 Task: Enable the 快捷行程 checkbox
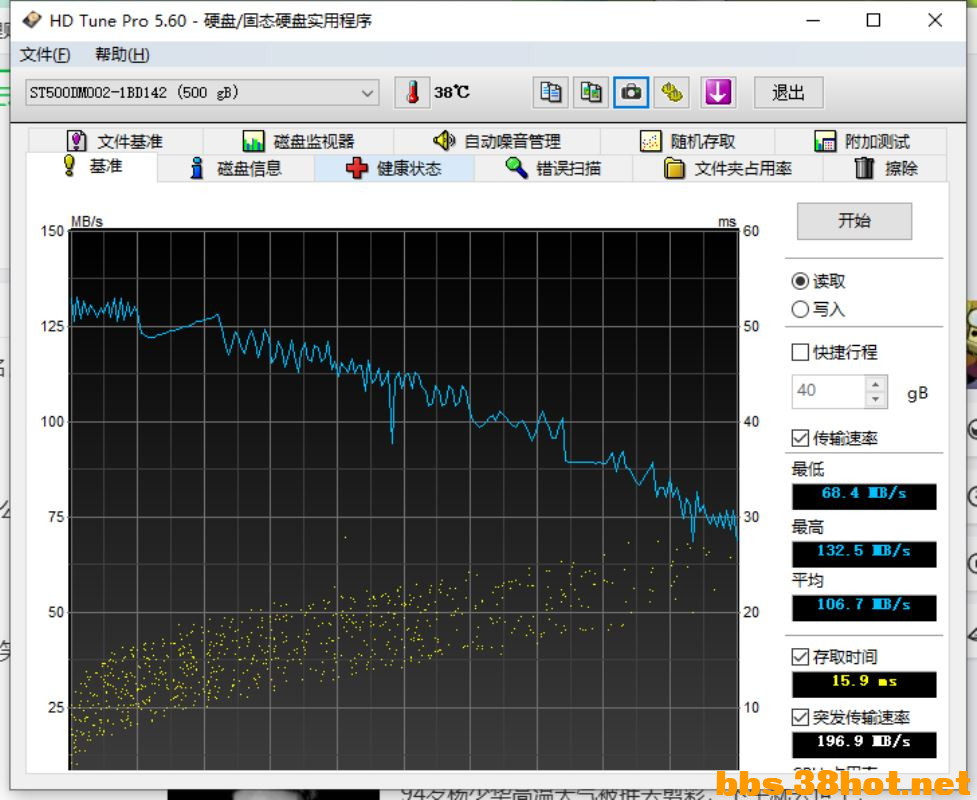800,353
